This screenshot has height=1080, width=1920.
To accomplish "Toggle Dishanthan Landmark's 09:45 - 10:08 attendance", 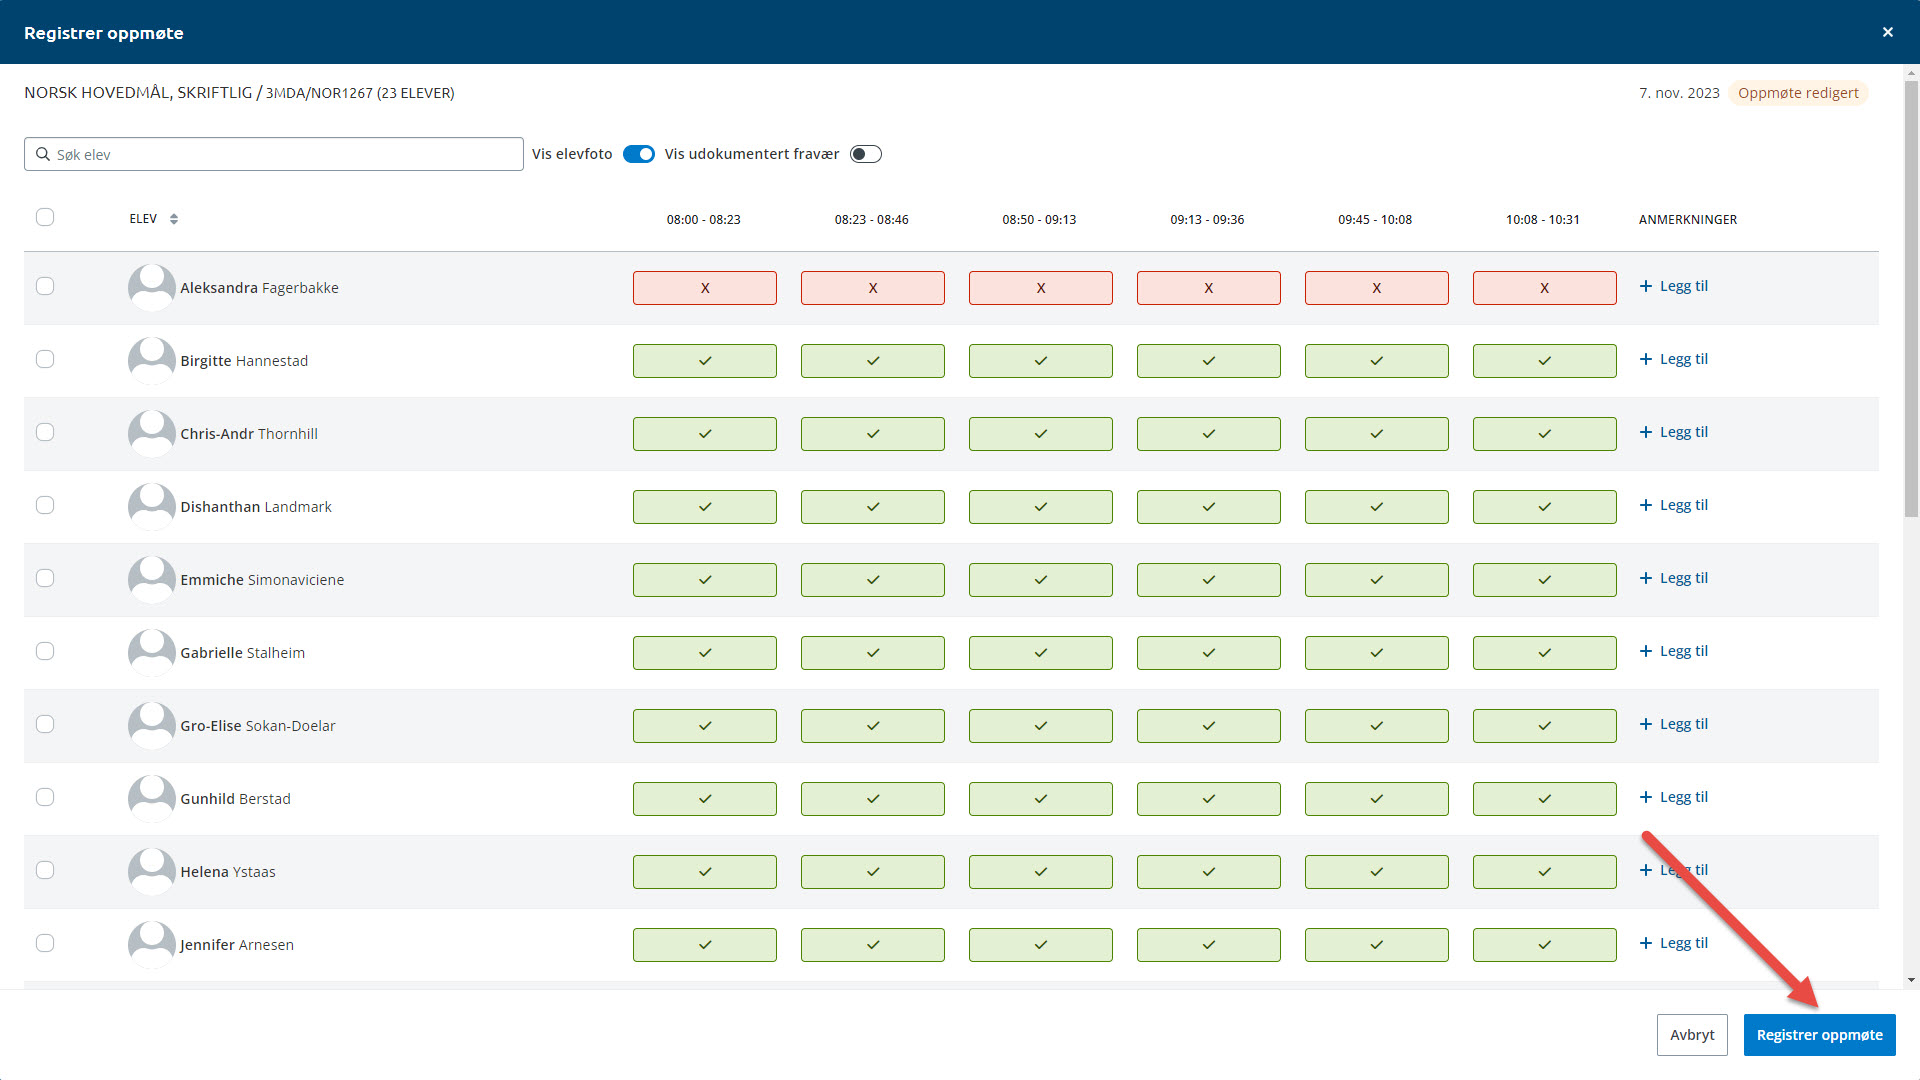I will pyautogui.click(x=1377, y=507).
